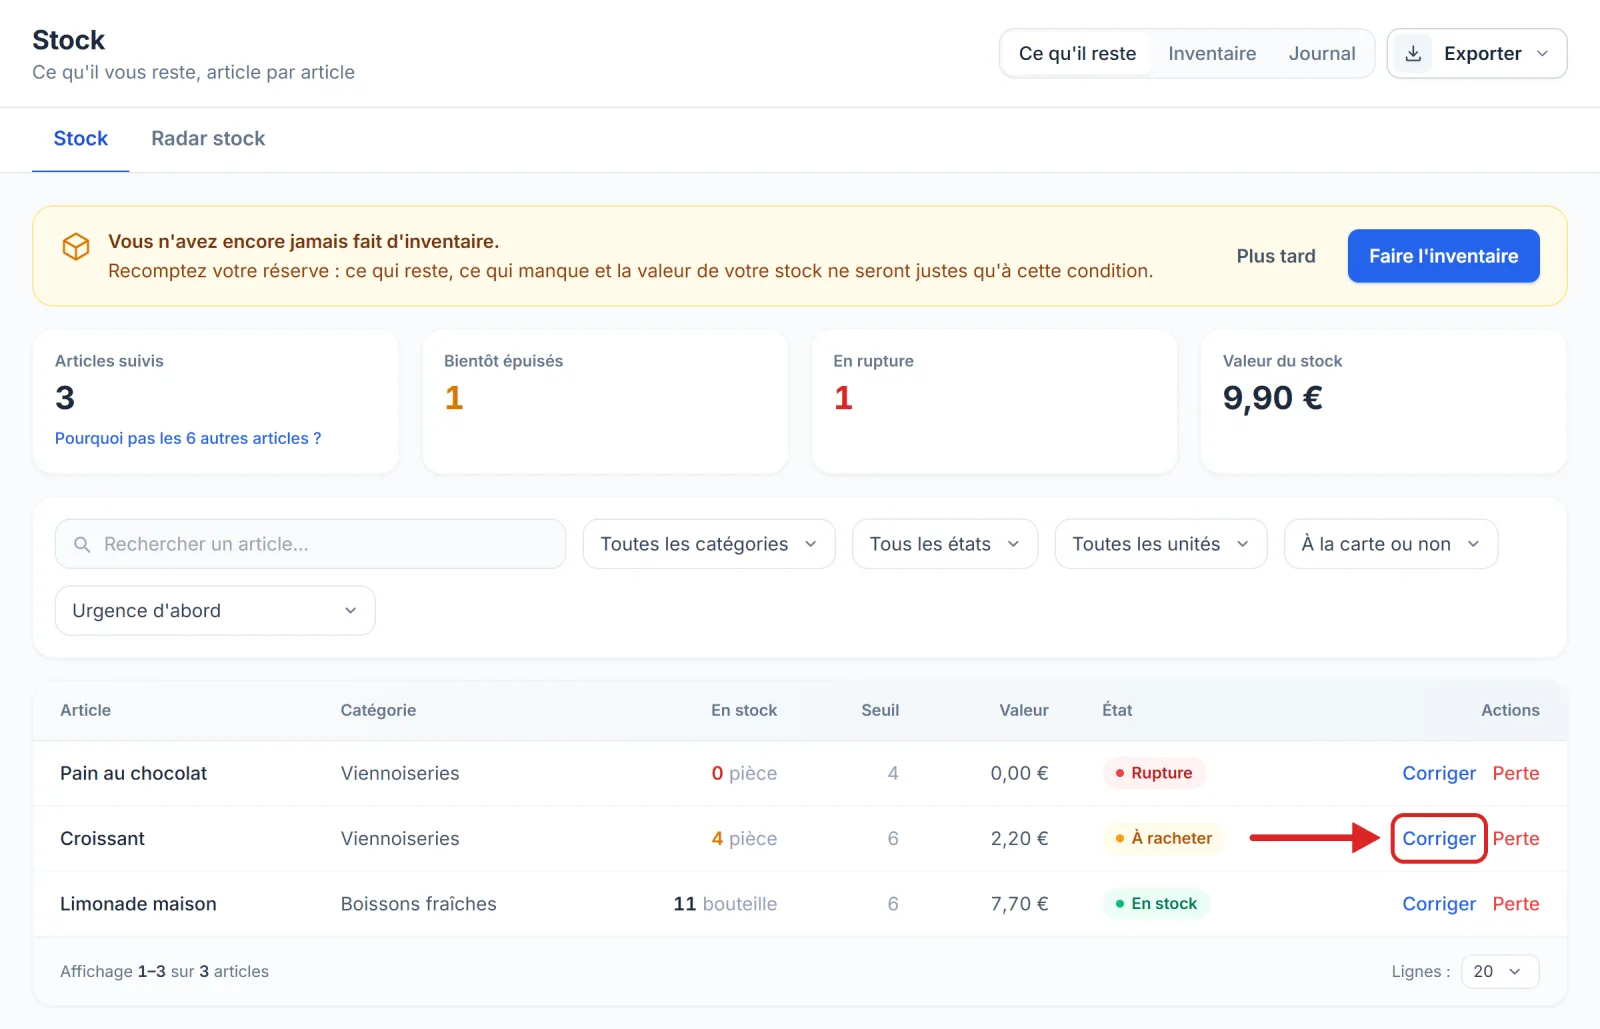
Task: Click the Bientôt épuisés card
Action: coord(605,401)
